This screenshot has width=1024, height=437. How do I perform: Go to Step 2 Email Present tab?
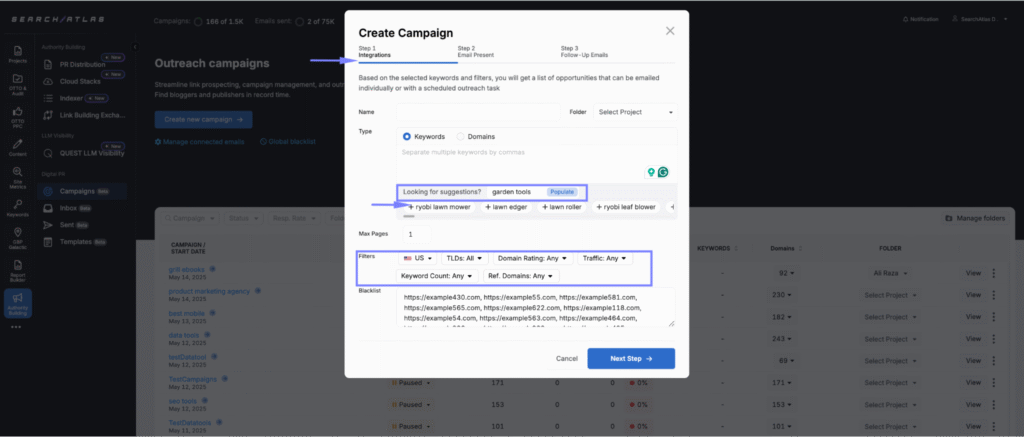tap(475, 52)
